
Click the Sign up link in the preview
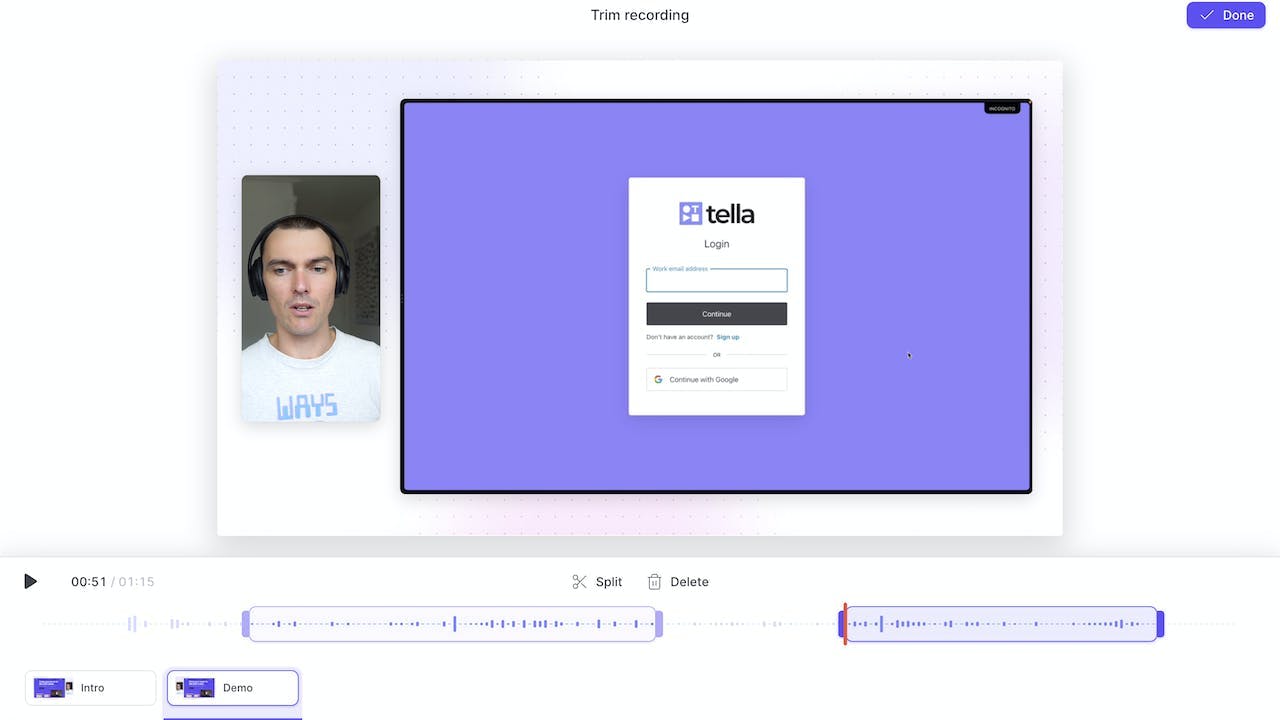pyautogui.click(x=728, y=337)
